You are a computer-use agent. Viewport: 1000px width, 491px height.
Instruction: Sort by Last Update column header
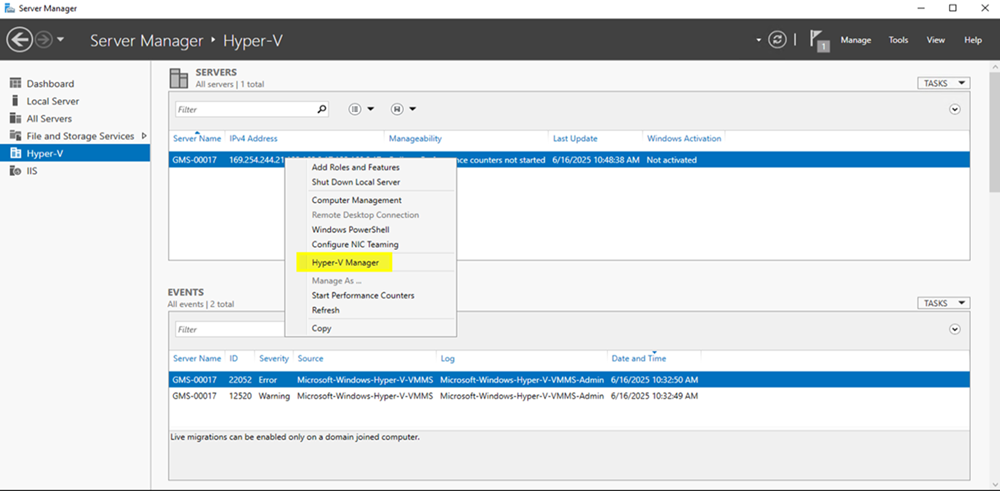point(574,139)
